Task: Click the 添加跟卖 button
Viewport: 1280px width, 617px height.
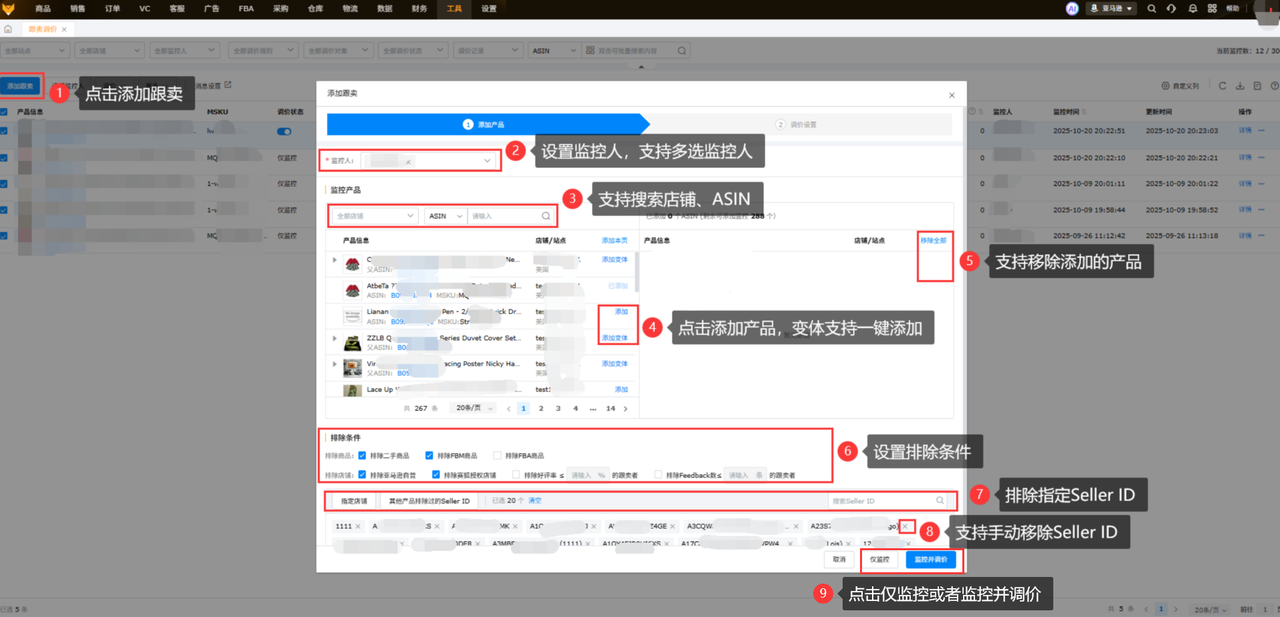Action: (x=21, y=87)
